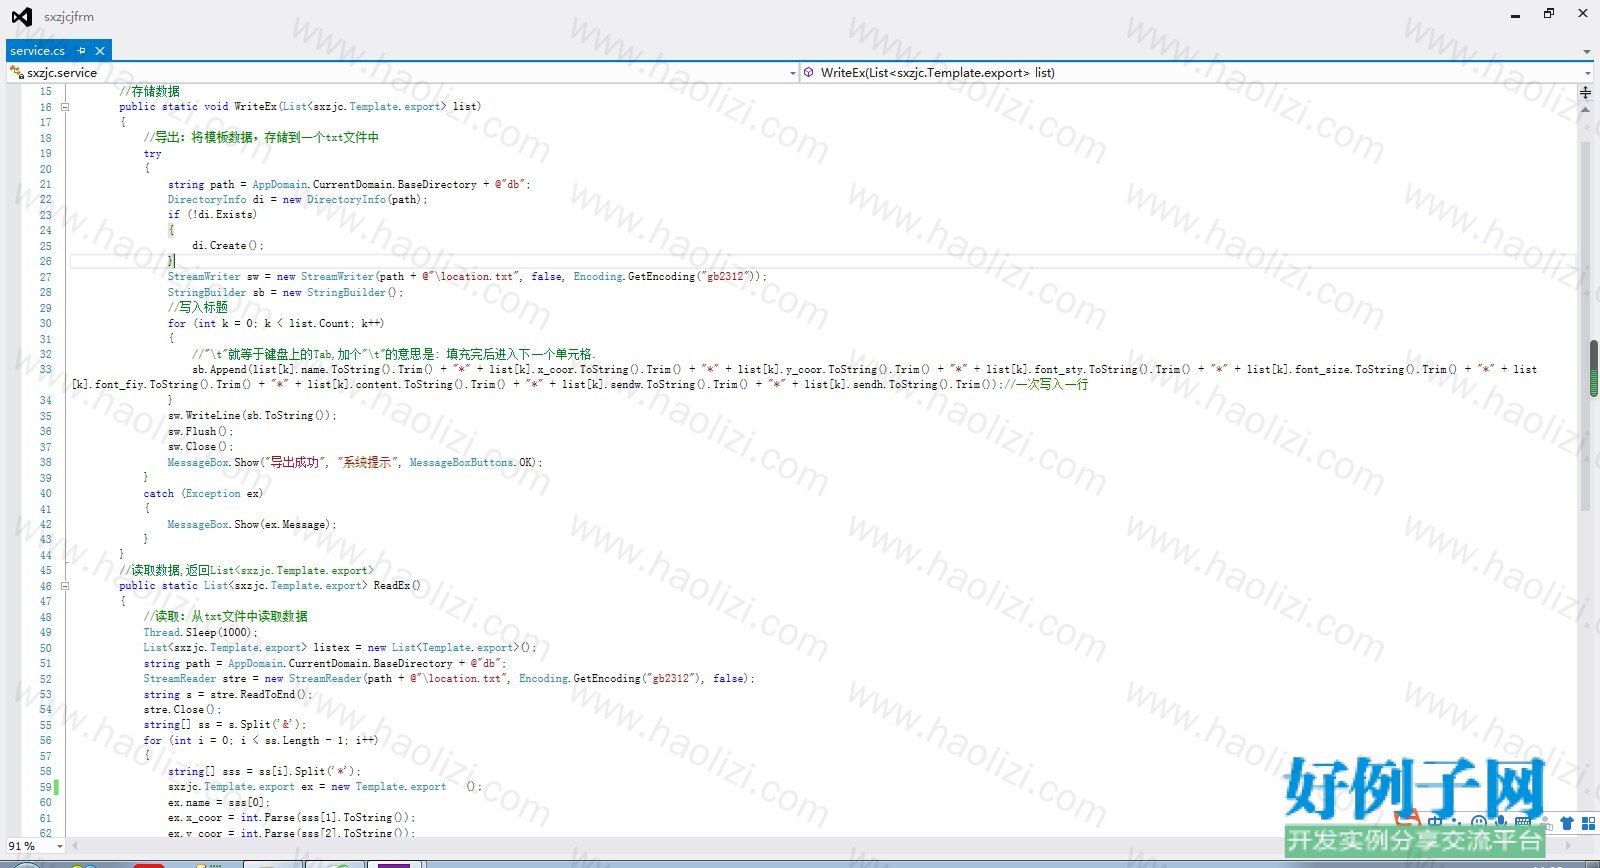The width and height of the screenshot is (1600, 868).
Task: Click the '//存储数据' comment on line 15
Action: (150, 92)
